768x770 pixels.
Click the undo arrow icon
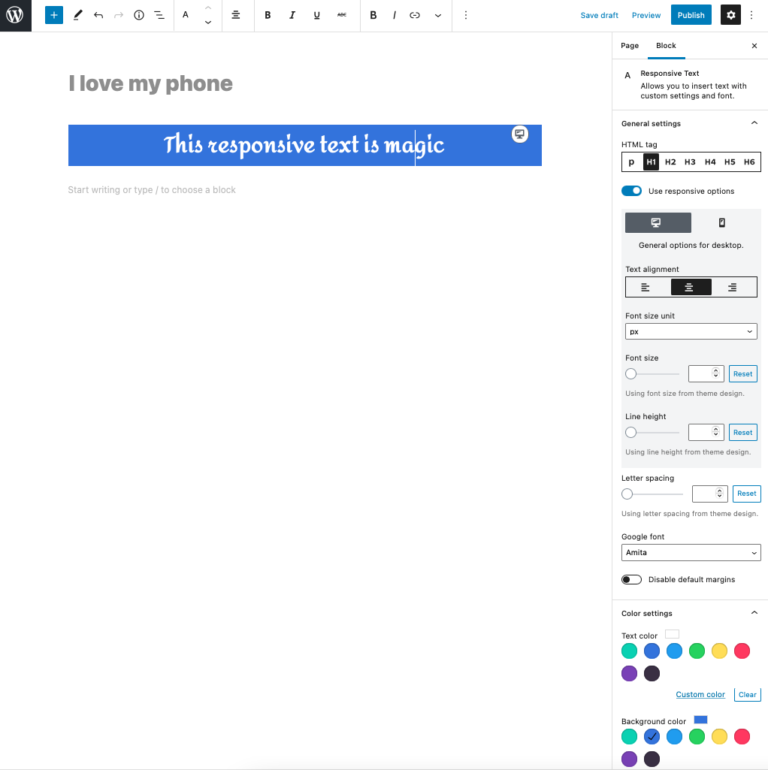click(x=98, y=15)
